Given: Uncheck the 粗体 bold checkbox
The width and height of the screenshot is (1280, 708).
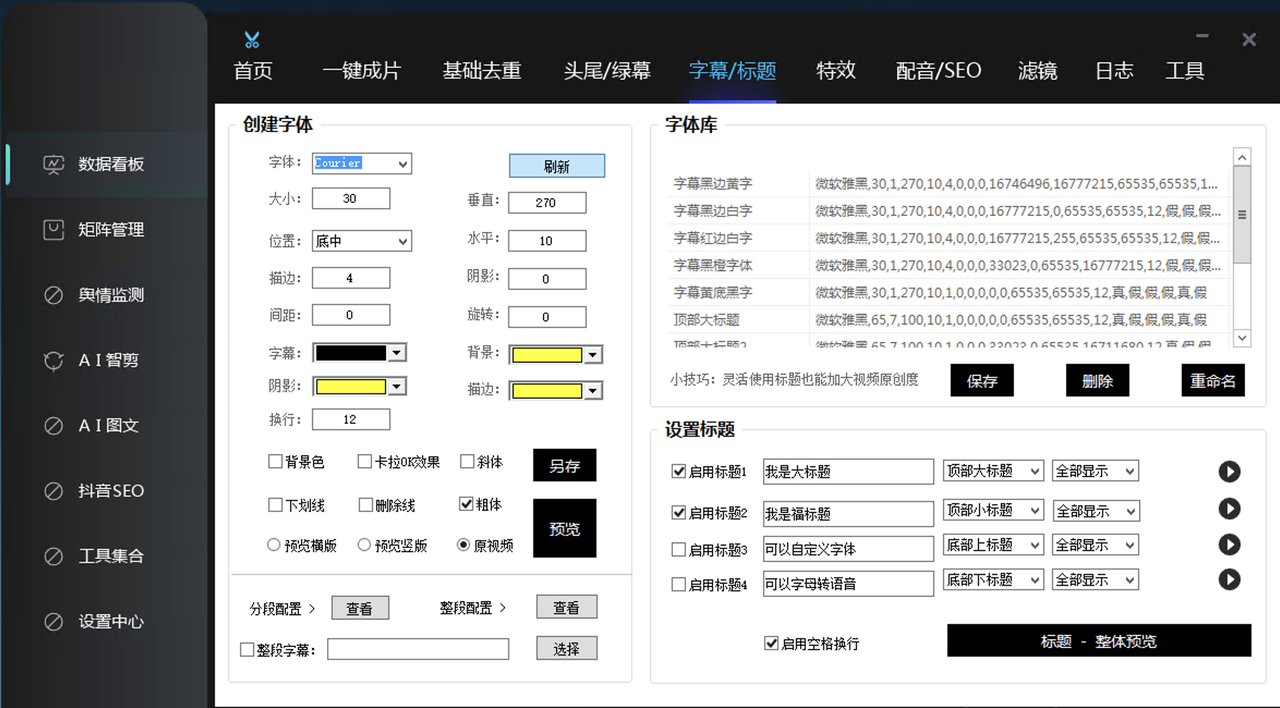Looking at the screenshot, I should point(466,505).
